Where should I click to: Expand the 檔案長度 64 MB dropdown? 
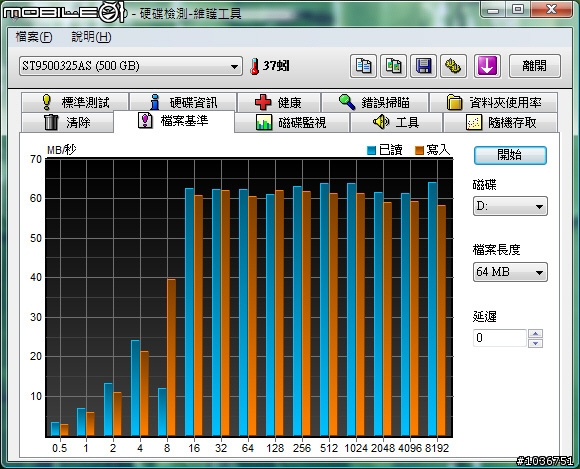click(510, 272)
